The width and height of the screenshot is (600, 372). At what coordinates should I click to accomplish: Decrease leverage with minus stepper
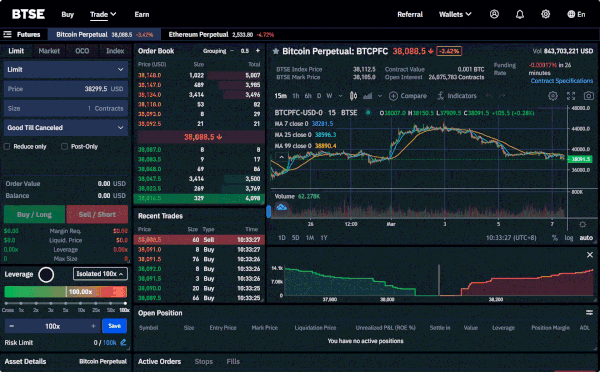point(12,326)
